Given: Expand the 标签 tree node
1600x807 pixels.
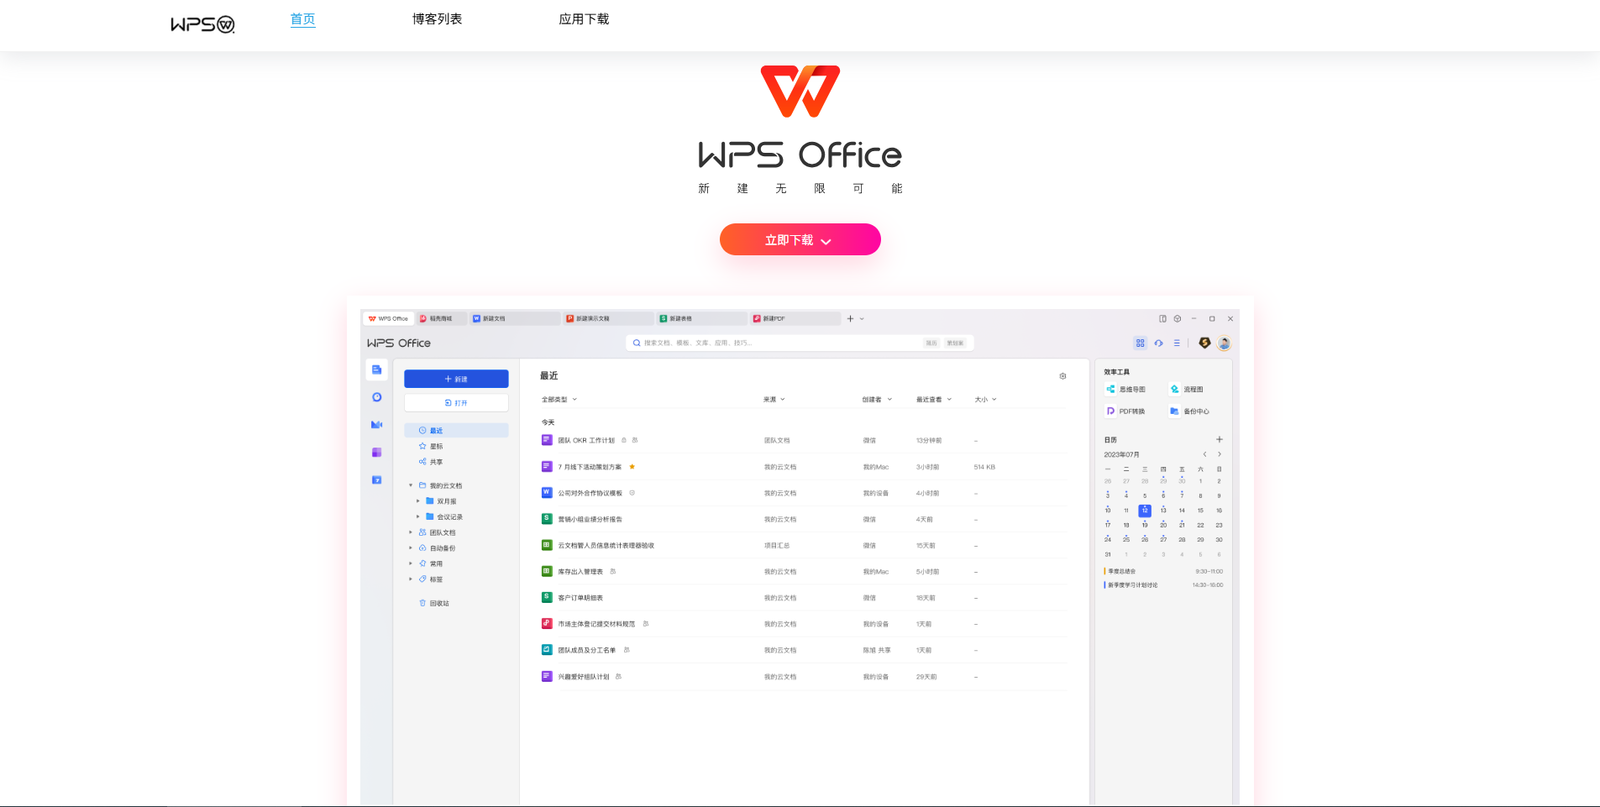Looking at the screenshot, I should coord(411,579).
